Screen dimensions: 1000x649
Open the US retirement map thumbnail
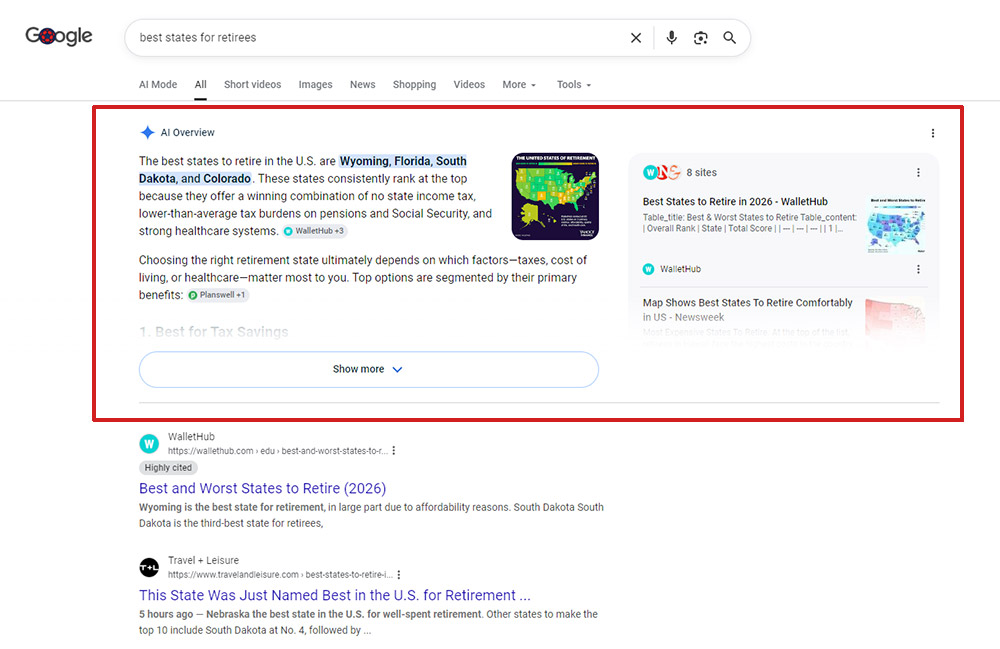pyautogui.click(x=555, y=196)
